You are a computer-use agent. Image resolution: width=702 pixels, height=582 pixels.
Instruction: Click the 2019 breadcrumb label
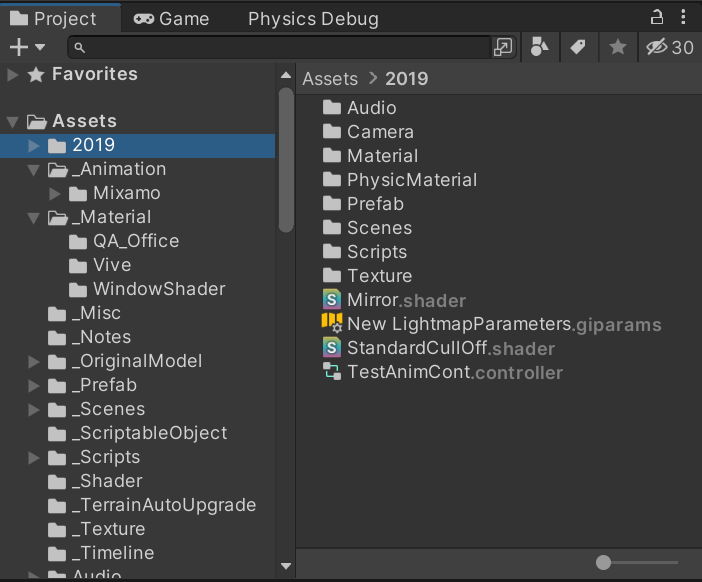point(407,79)
